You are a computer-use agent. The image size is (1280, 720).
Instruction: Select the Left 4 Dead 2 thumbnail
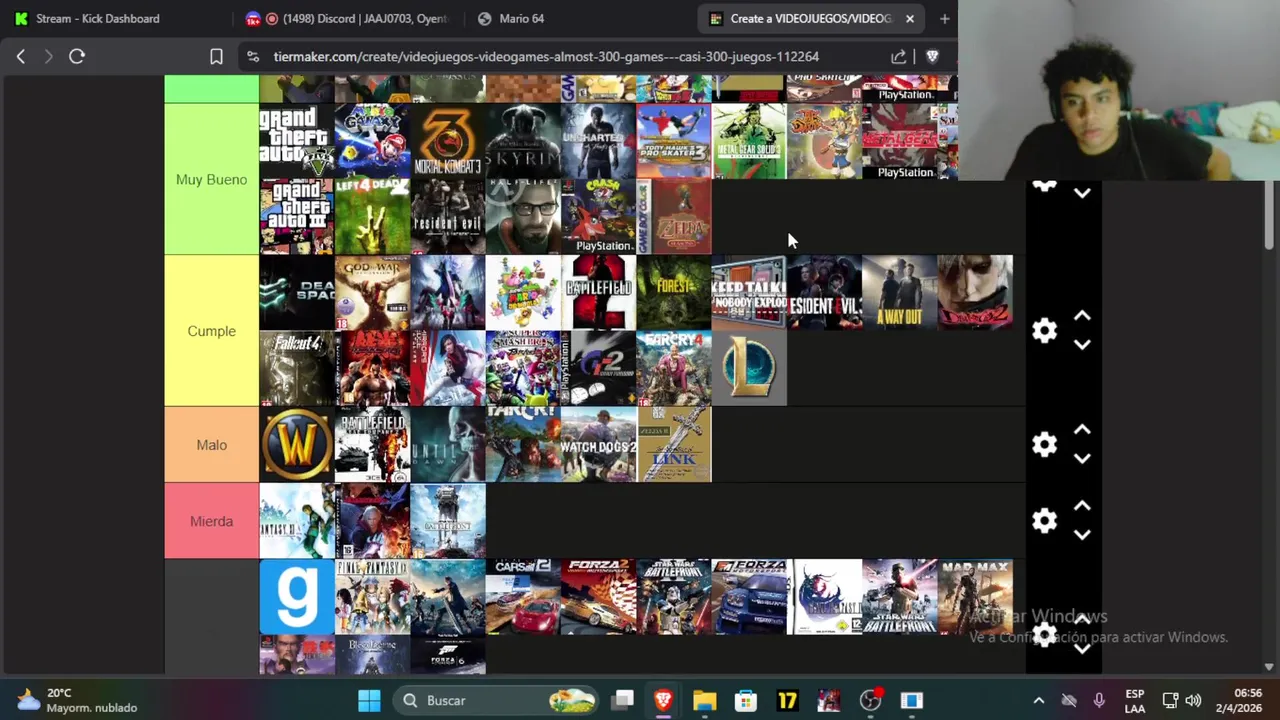(x=372, y=217)
